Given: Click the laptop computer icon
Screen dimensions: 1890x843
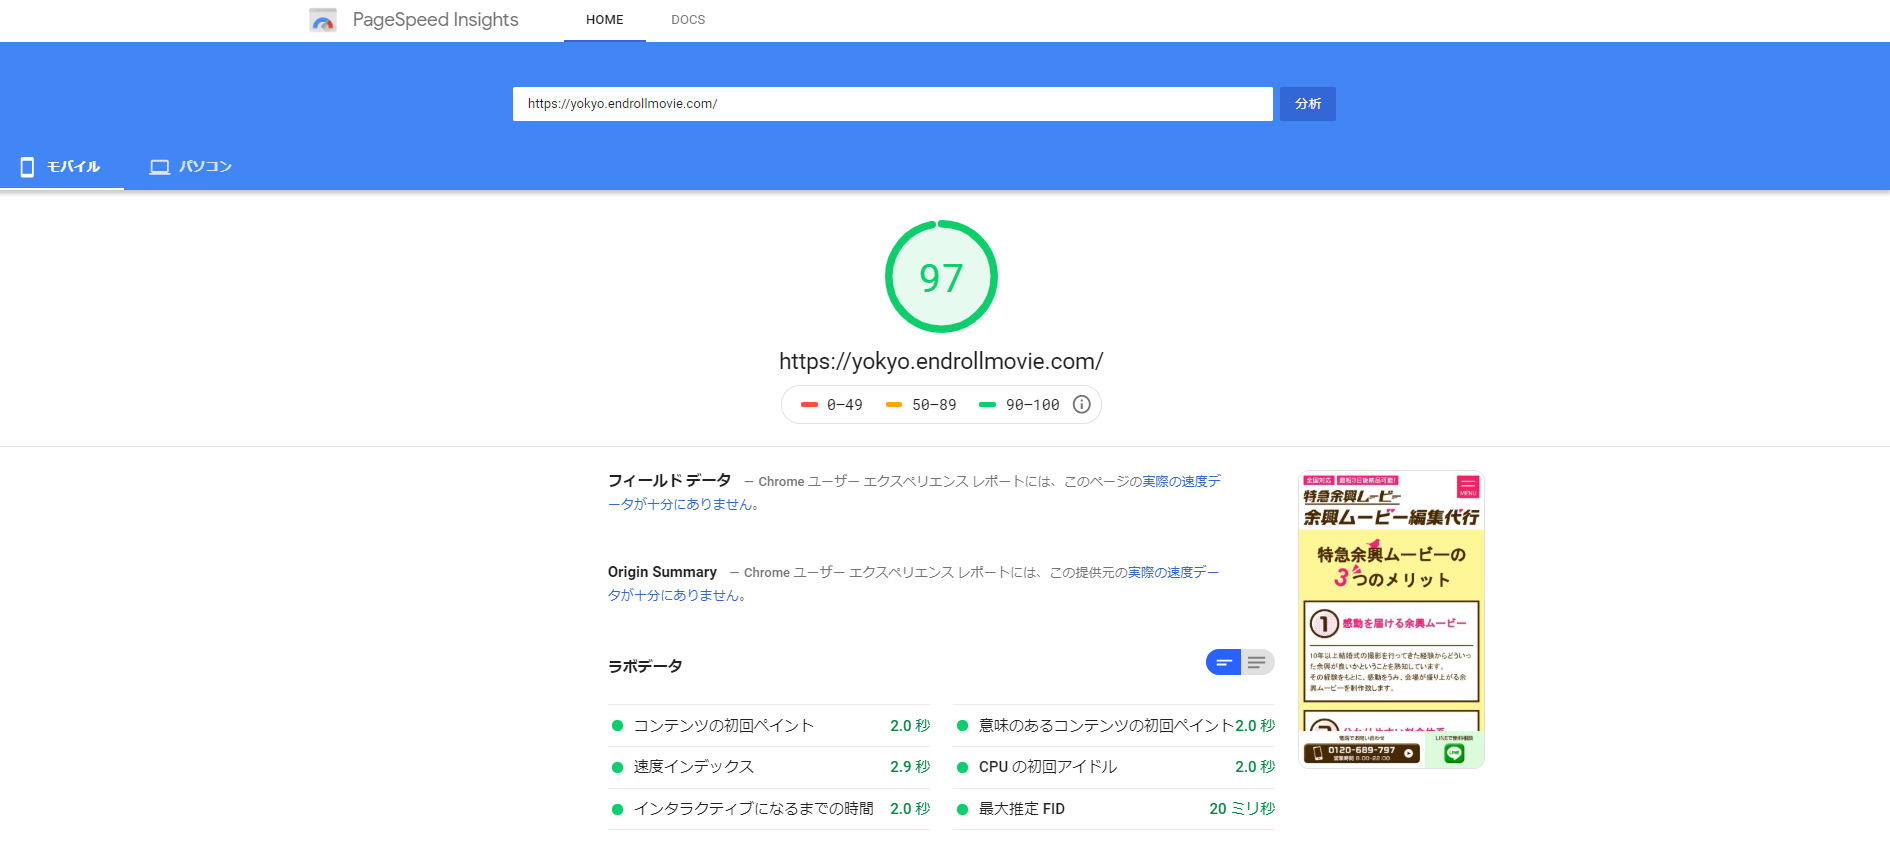Looking at the screenshot, I should [159, 167].
